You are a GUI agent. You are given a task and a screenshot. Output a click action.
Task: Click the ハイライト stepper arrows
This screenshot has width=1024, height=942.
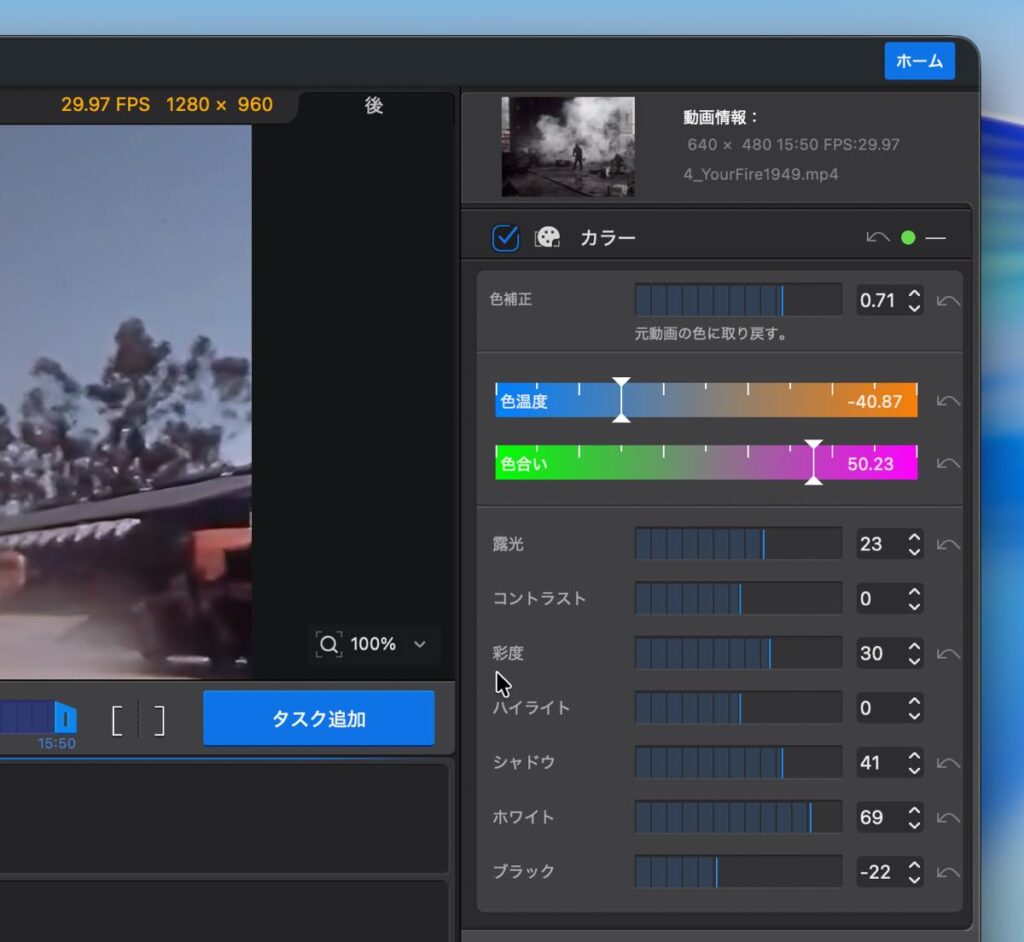coord(914,708)
